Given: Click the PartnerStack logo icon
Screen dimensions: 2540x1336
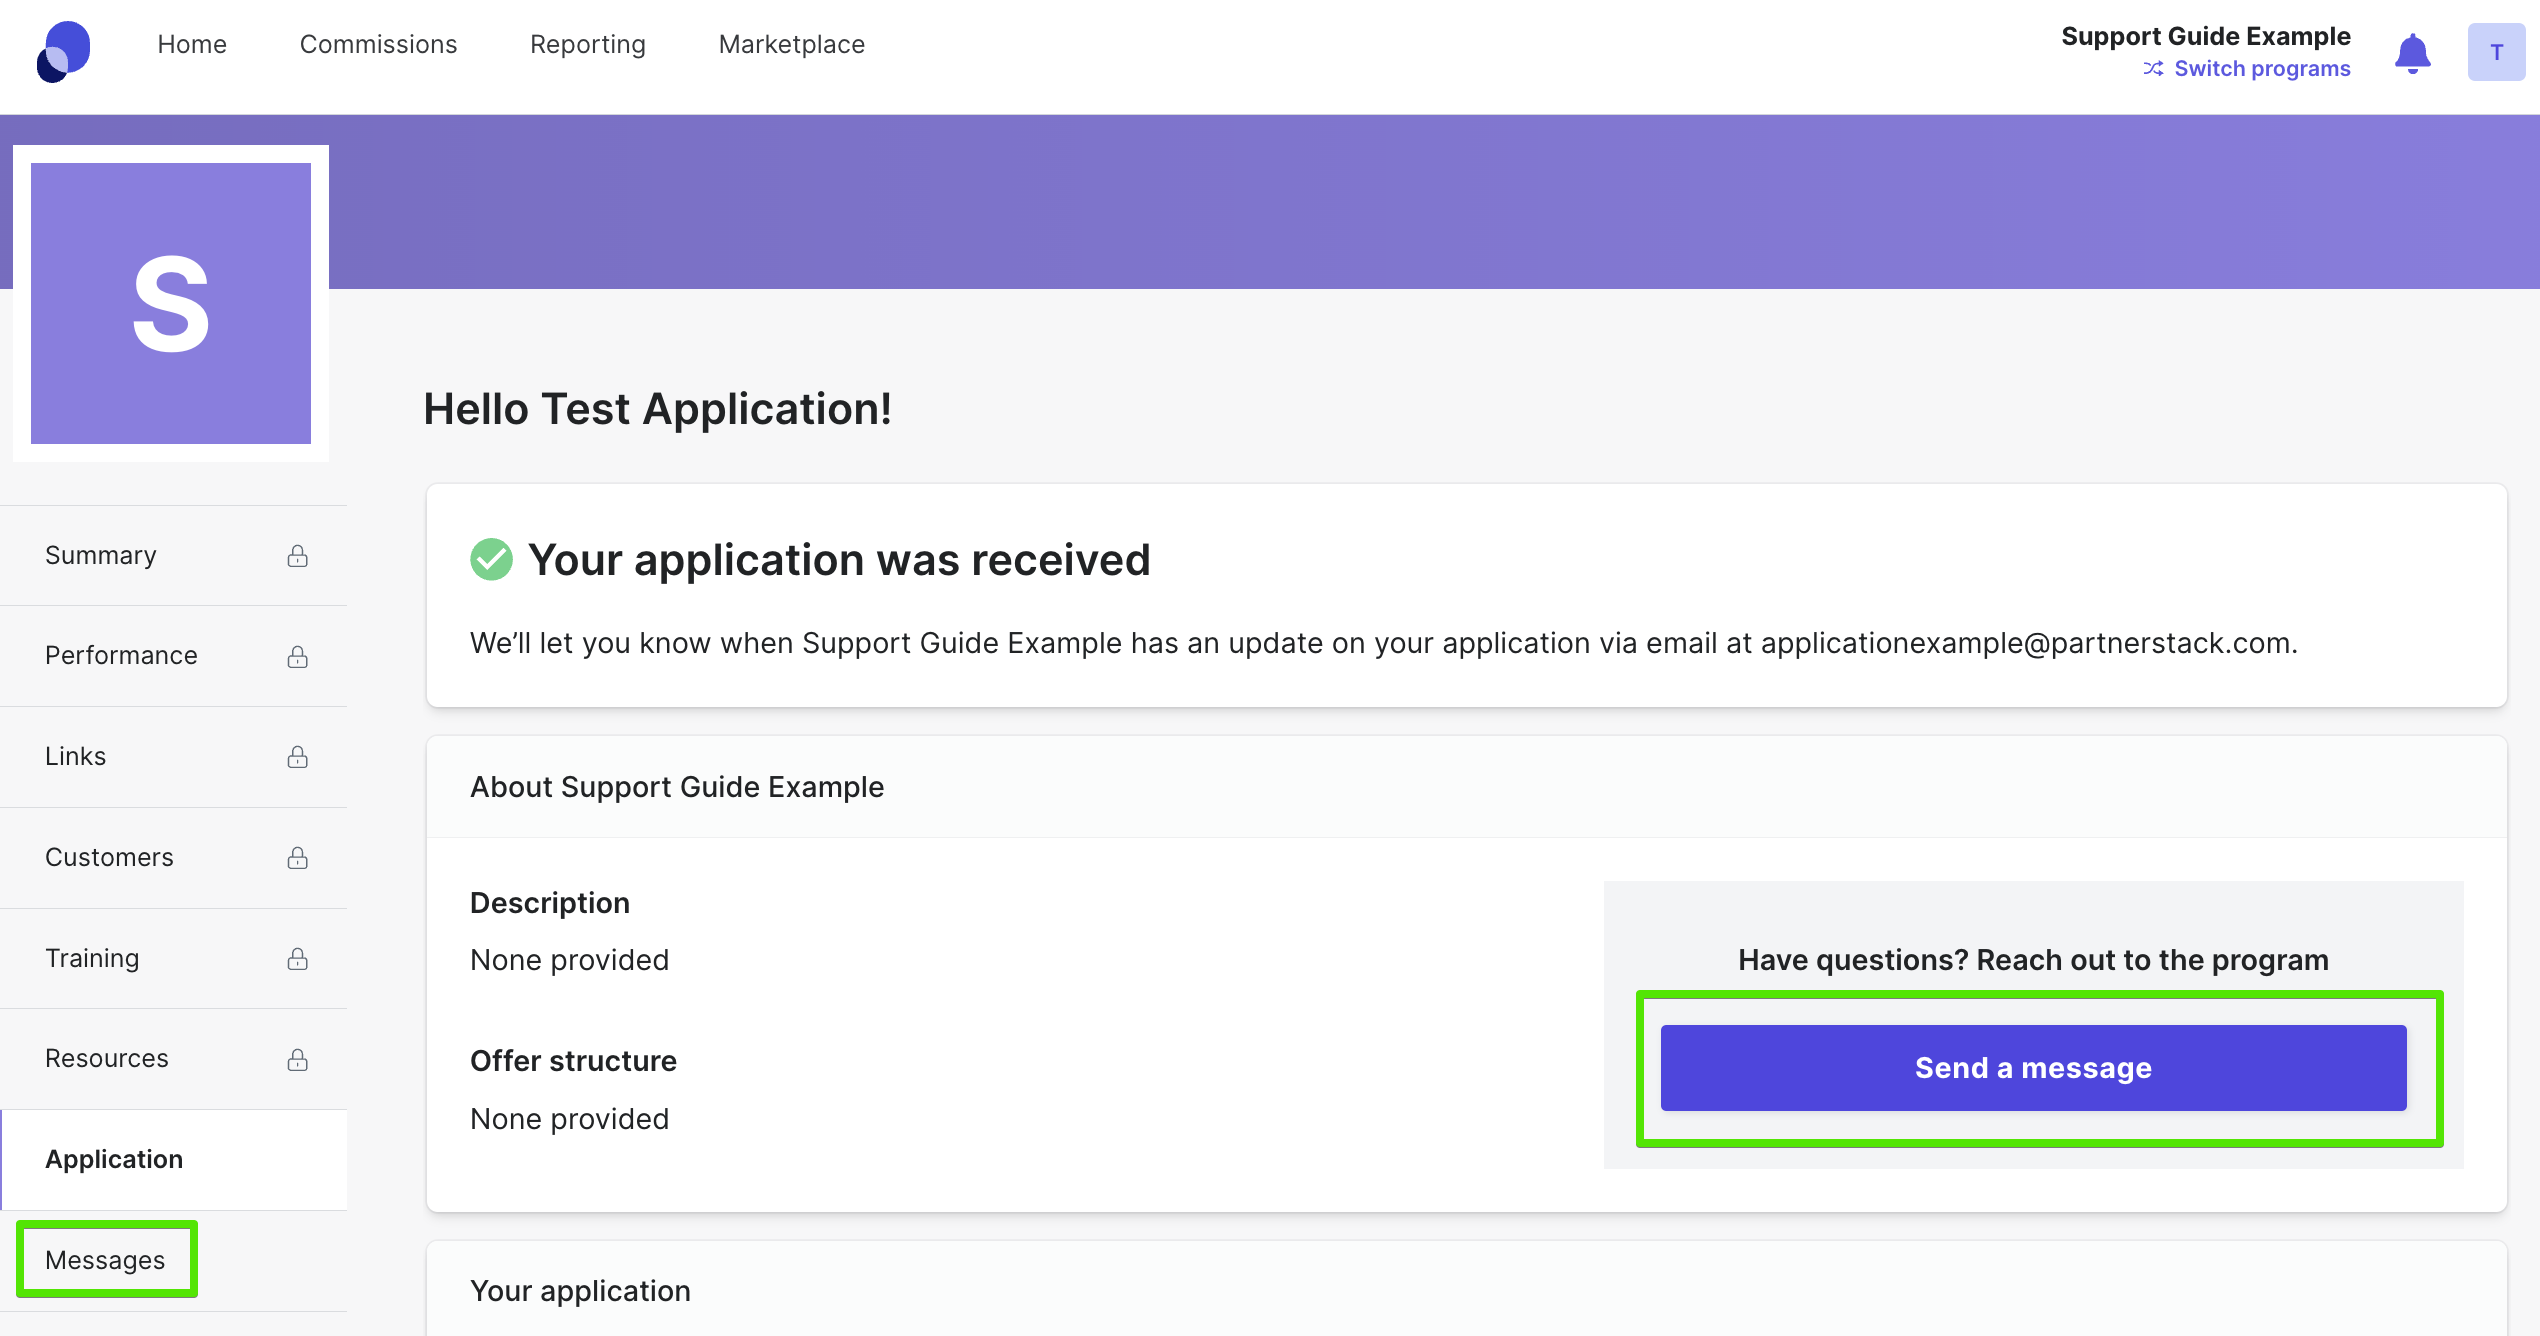Looking at the screenshot, I should click(64, 51).
